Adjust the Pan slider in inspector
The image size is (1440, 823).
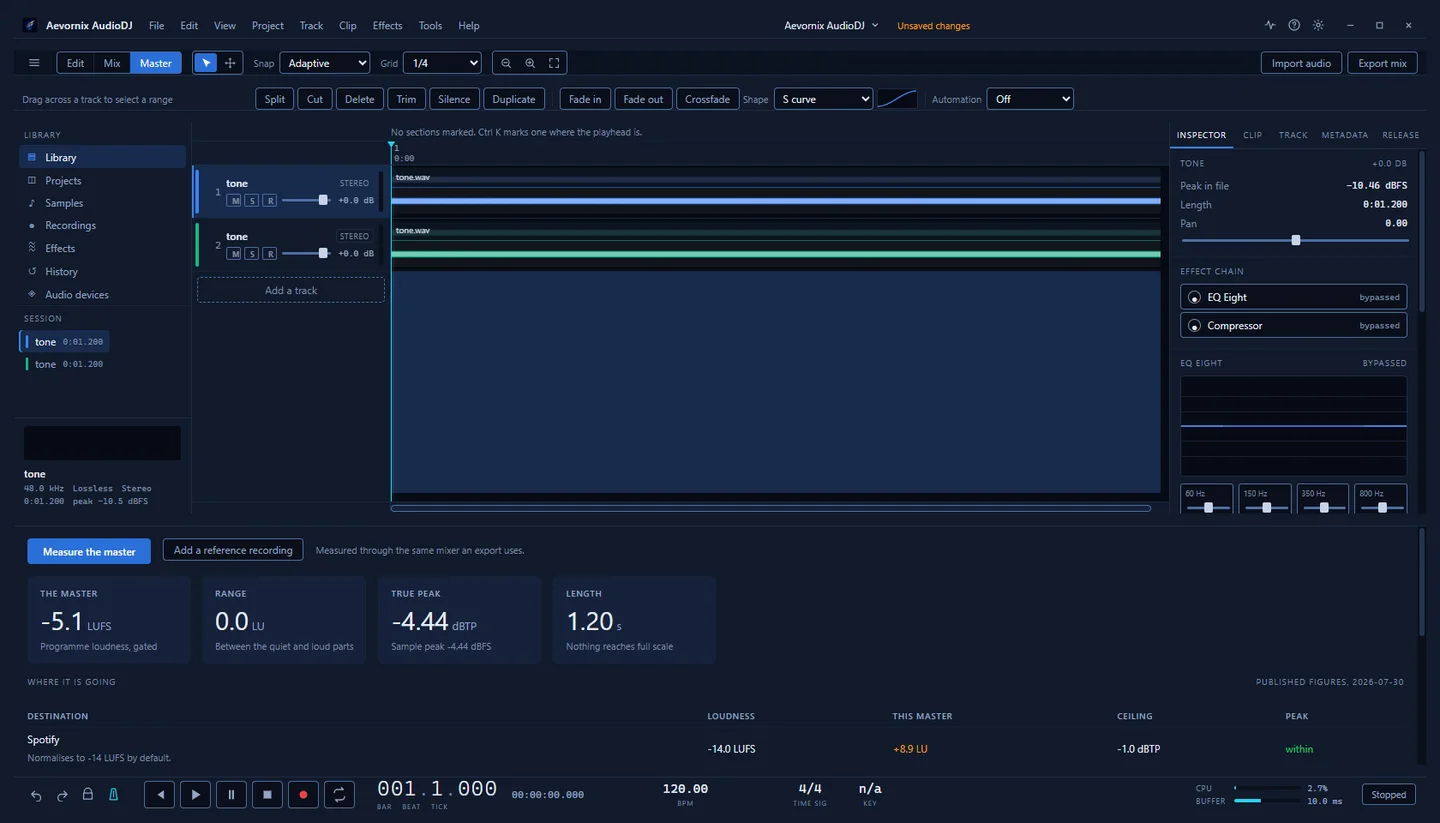coord(1295,240)
